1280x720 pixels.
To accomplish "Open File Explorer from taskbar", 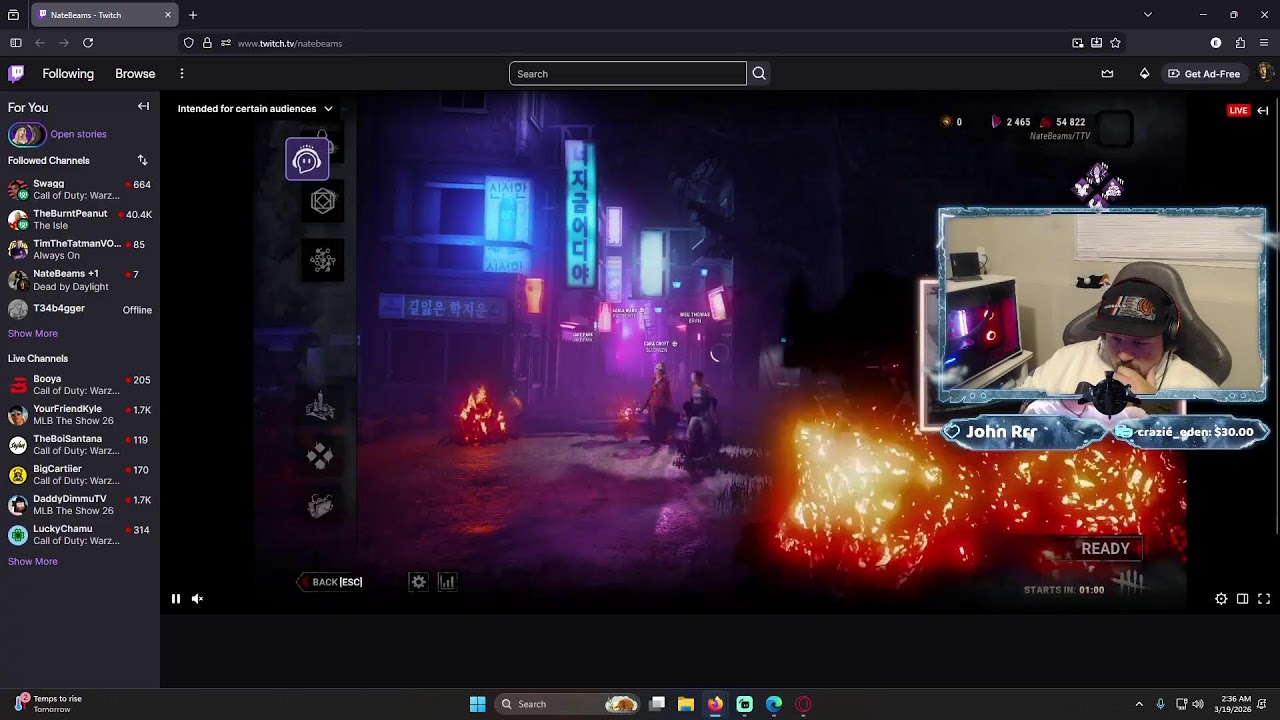I will [x=686, y=704].
